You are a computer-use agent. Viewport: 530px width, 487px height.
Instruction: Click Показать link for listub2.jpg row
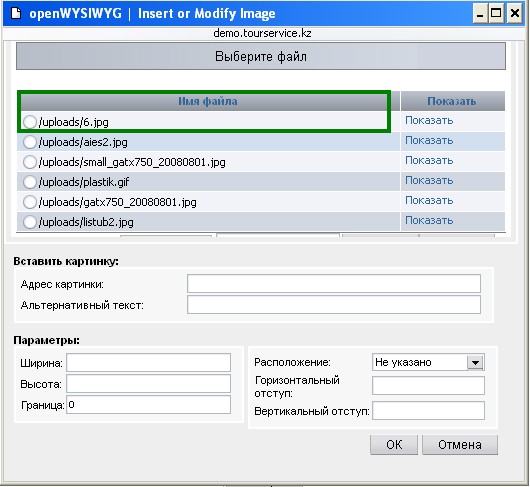click(x=429, y=220)
